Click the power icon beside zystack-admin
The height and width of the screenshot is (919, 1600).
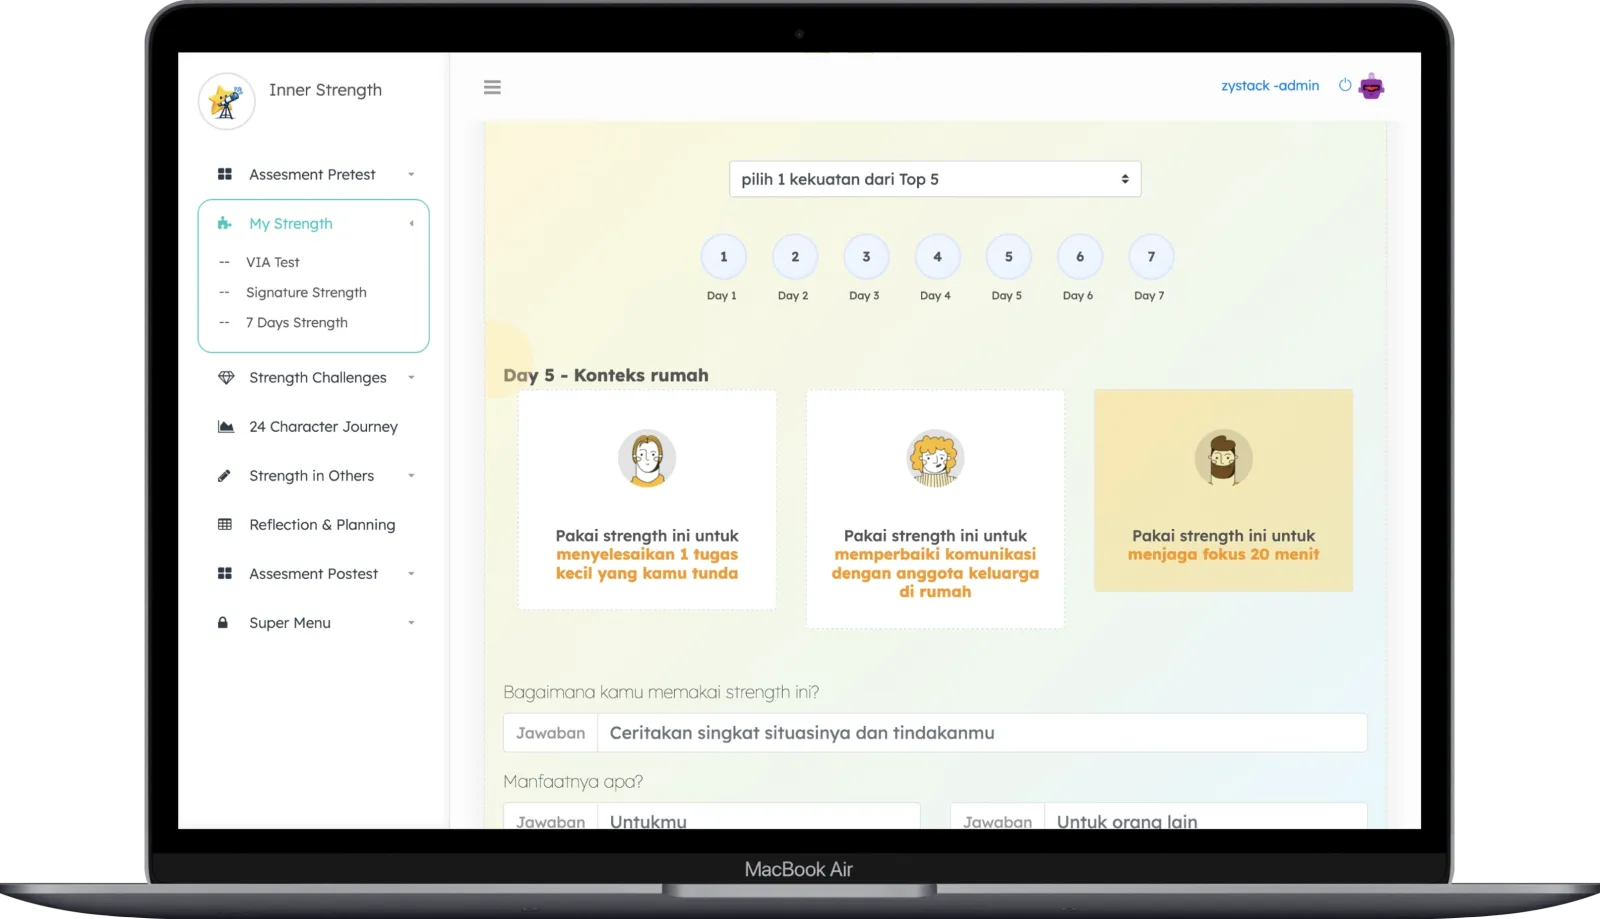pos(1345,85)
